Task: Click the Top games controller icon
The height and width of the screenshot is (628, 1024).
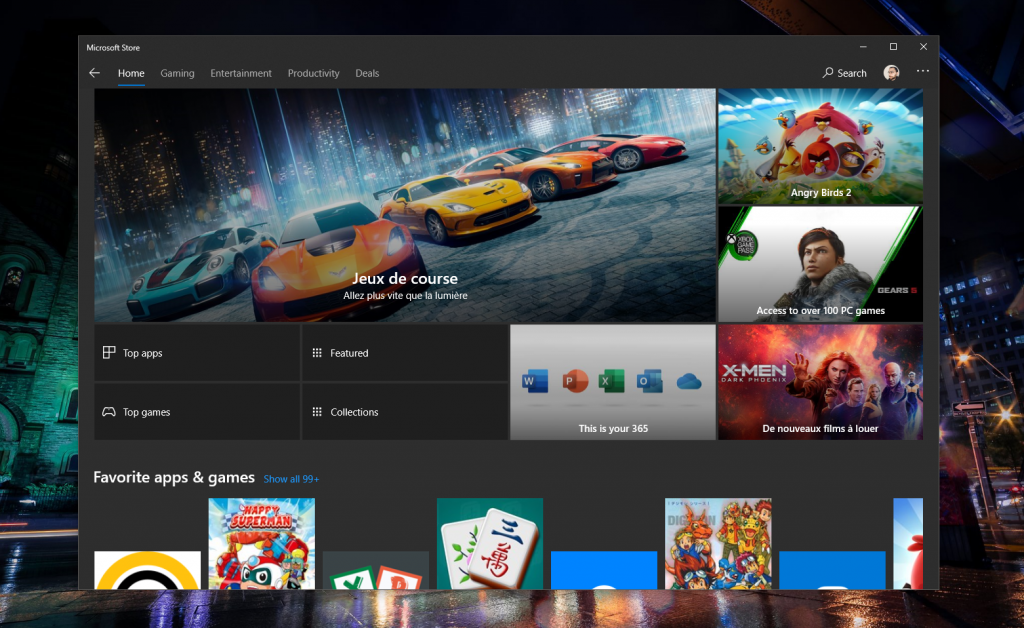Action: (109, 412)
